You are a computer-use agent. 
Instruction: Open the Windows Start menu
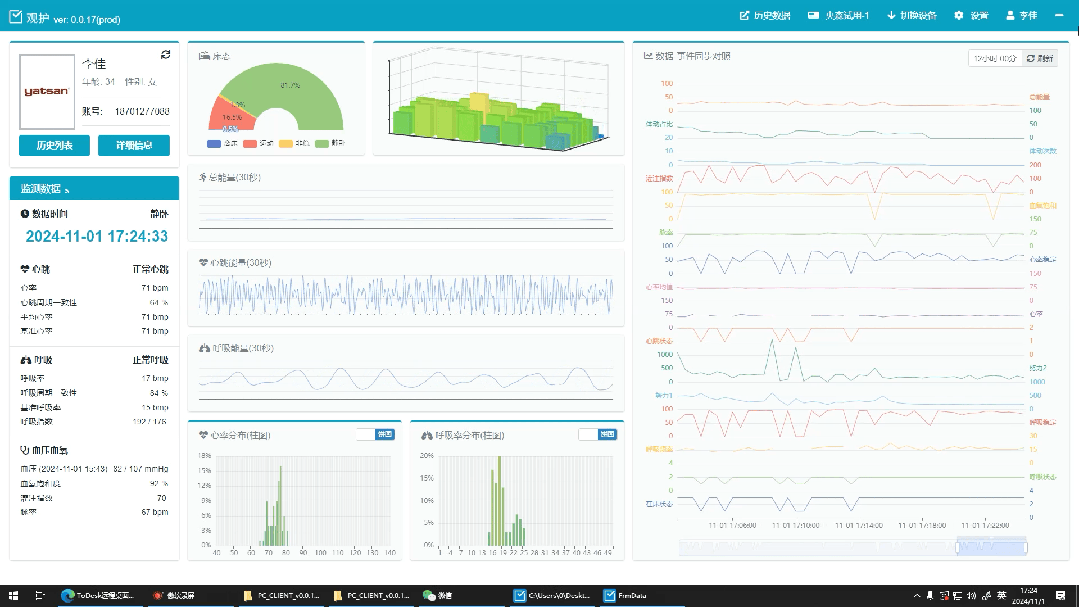point(13,596)
